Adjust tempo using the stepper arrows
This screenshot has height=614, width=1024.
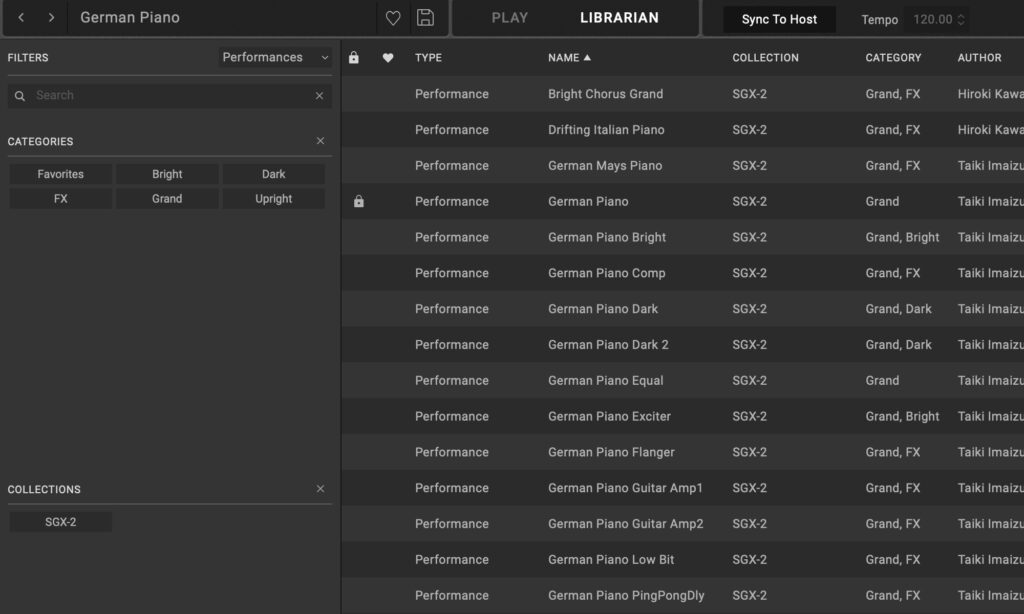pyautogui.click(x=961, y=19)
